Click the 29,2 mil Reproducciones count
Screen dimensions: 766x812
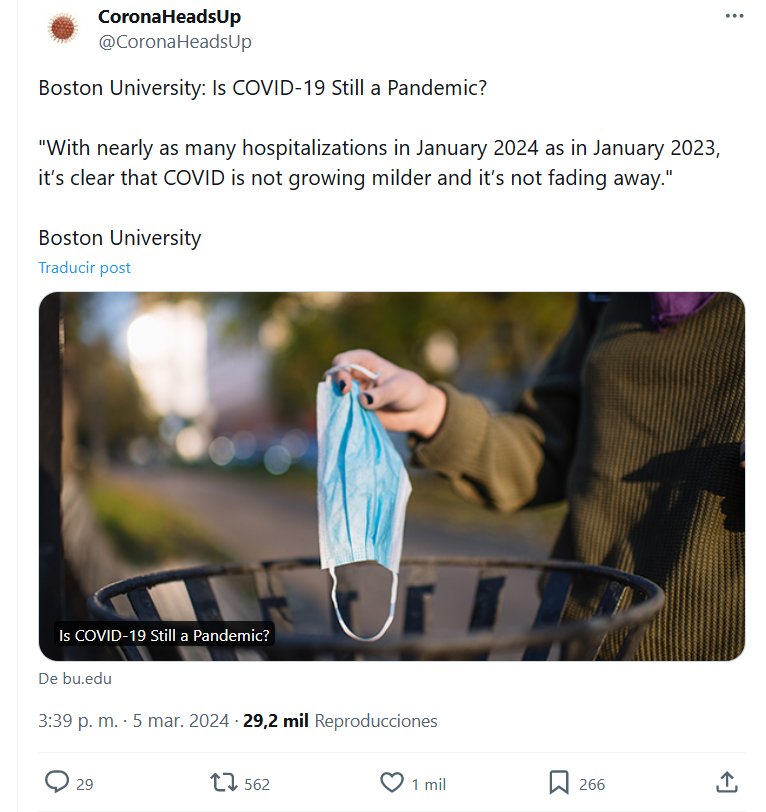pyautogui.click(x=340, y=721)
